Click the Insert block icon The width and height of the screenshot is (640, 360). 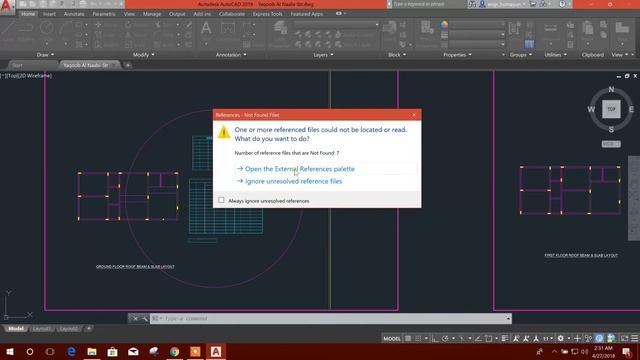[x=389, y=27]
